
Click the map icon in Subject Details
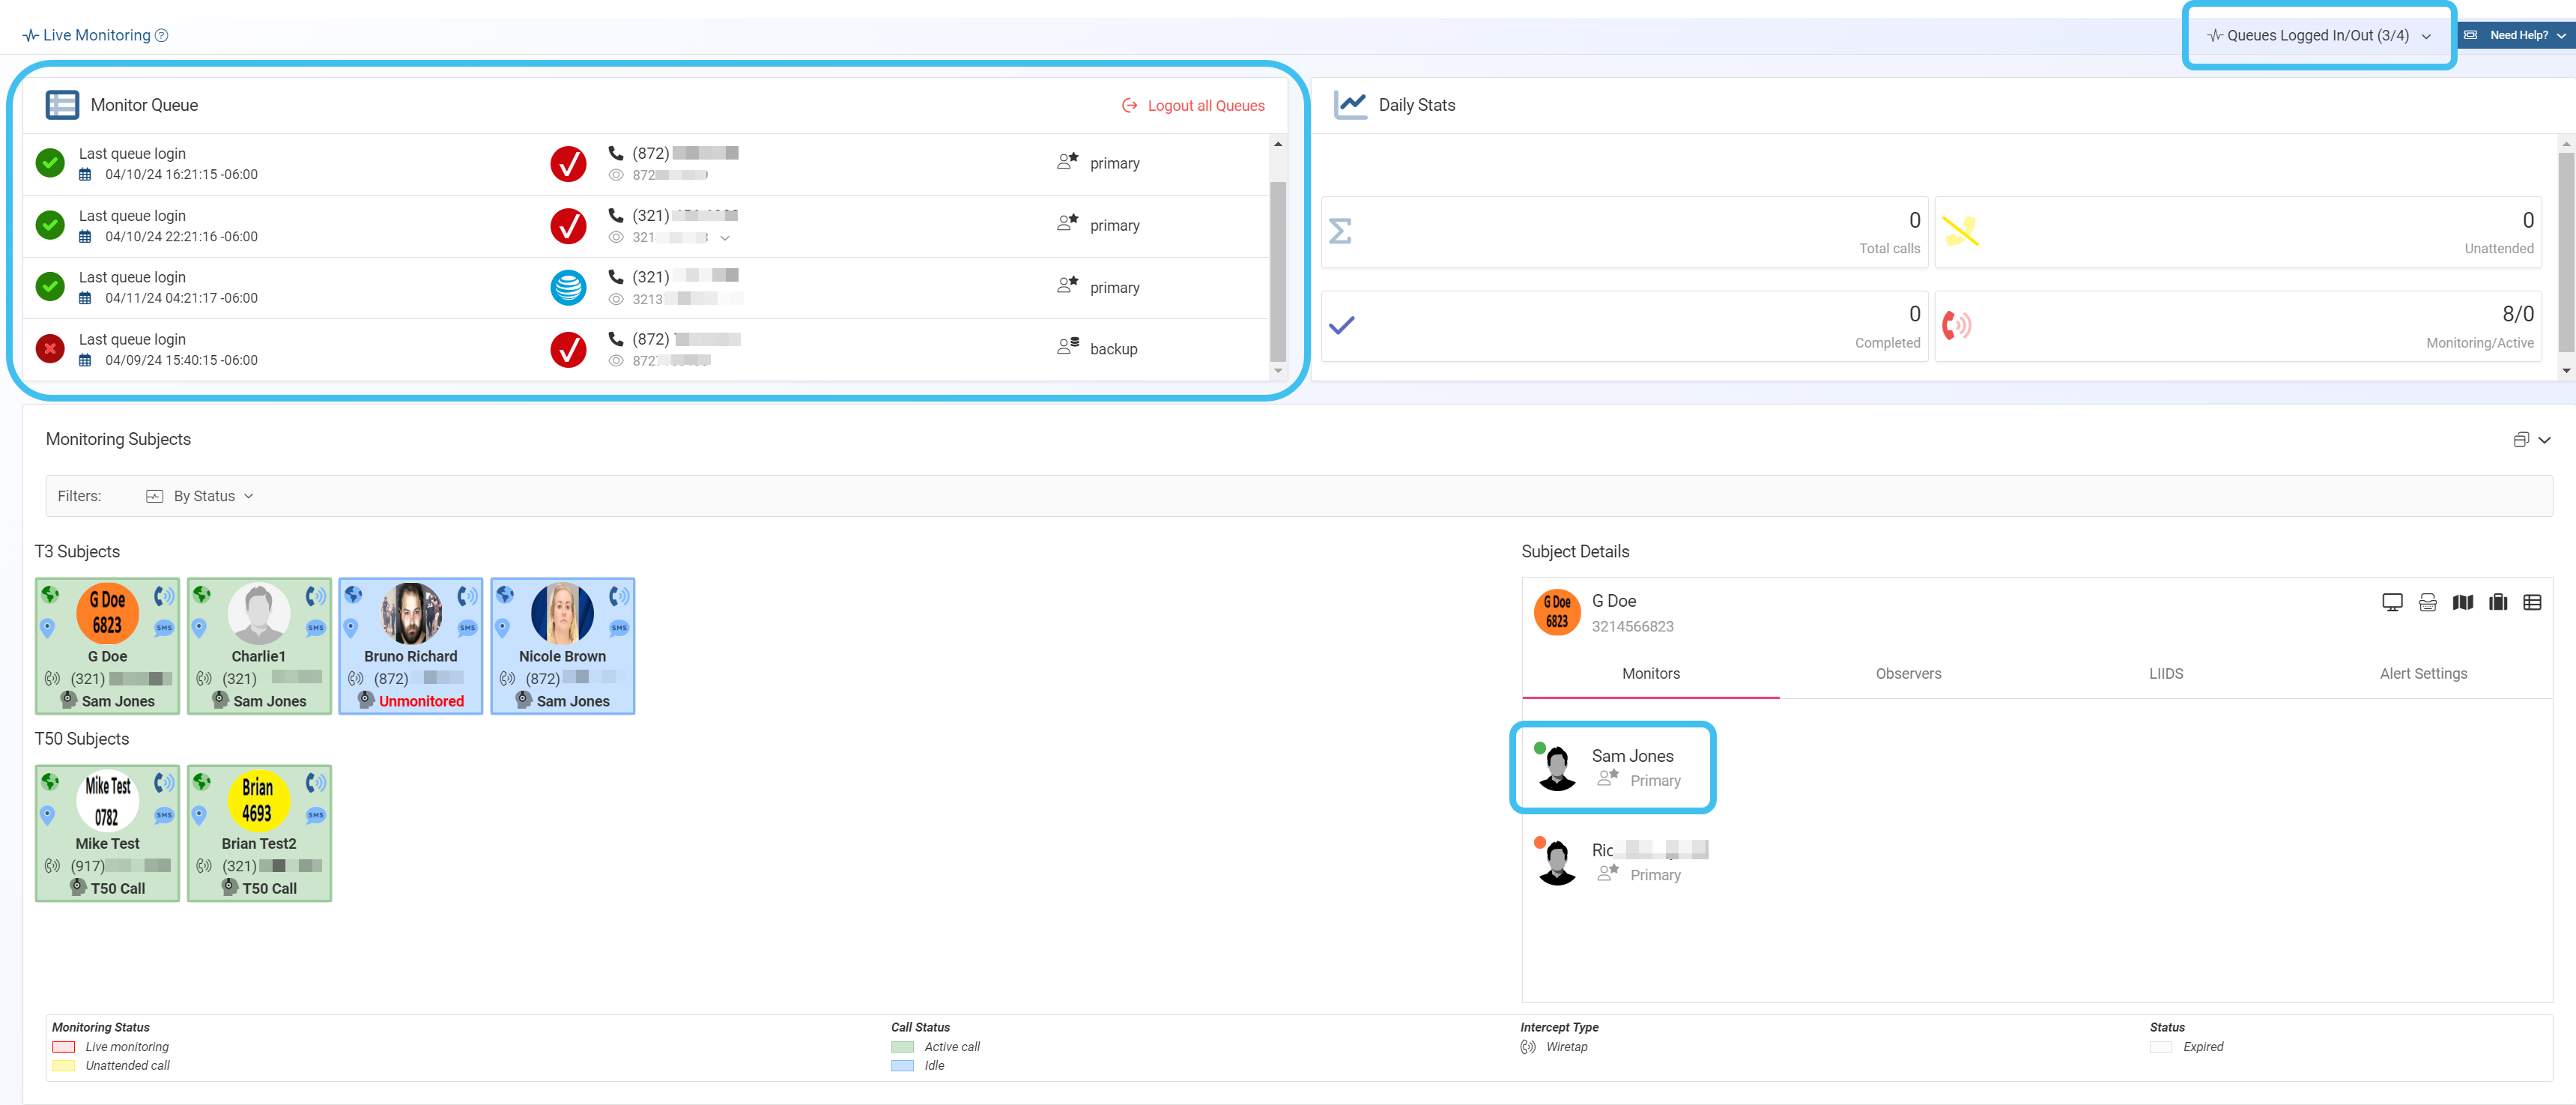[2462, 602]
